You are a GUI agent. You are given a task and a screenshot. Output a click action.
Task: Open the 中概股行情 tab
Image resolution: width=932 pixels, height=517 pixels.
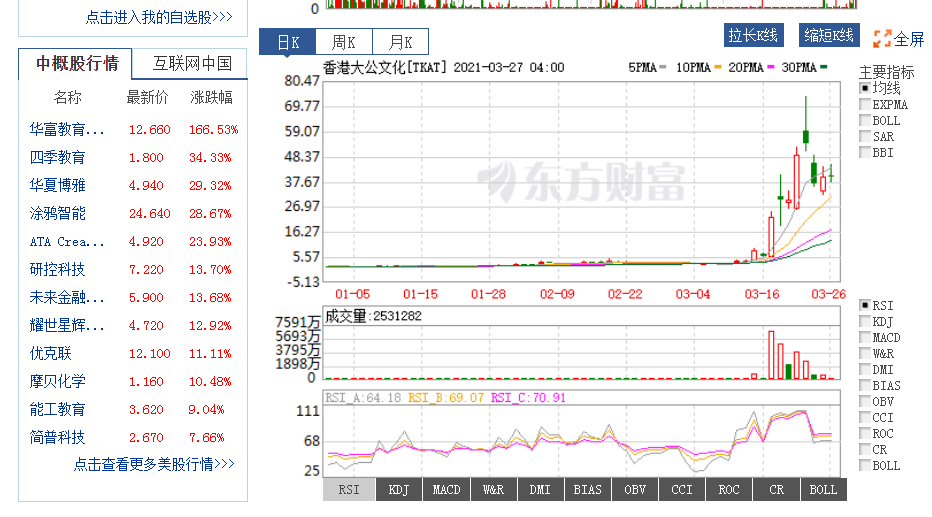77,63
